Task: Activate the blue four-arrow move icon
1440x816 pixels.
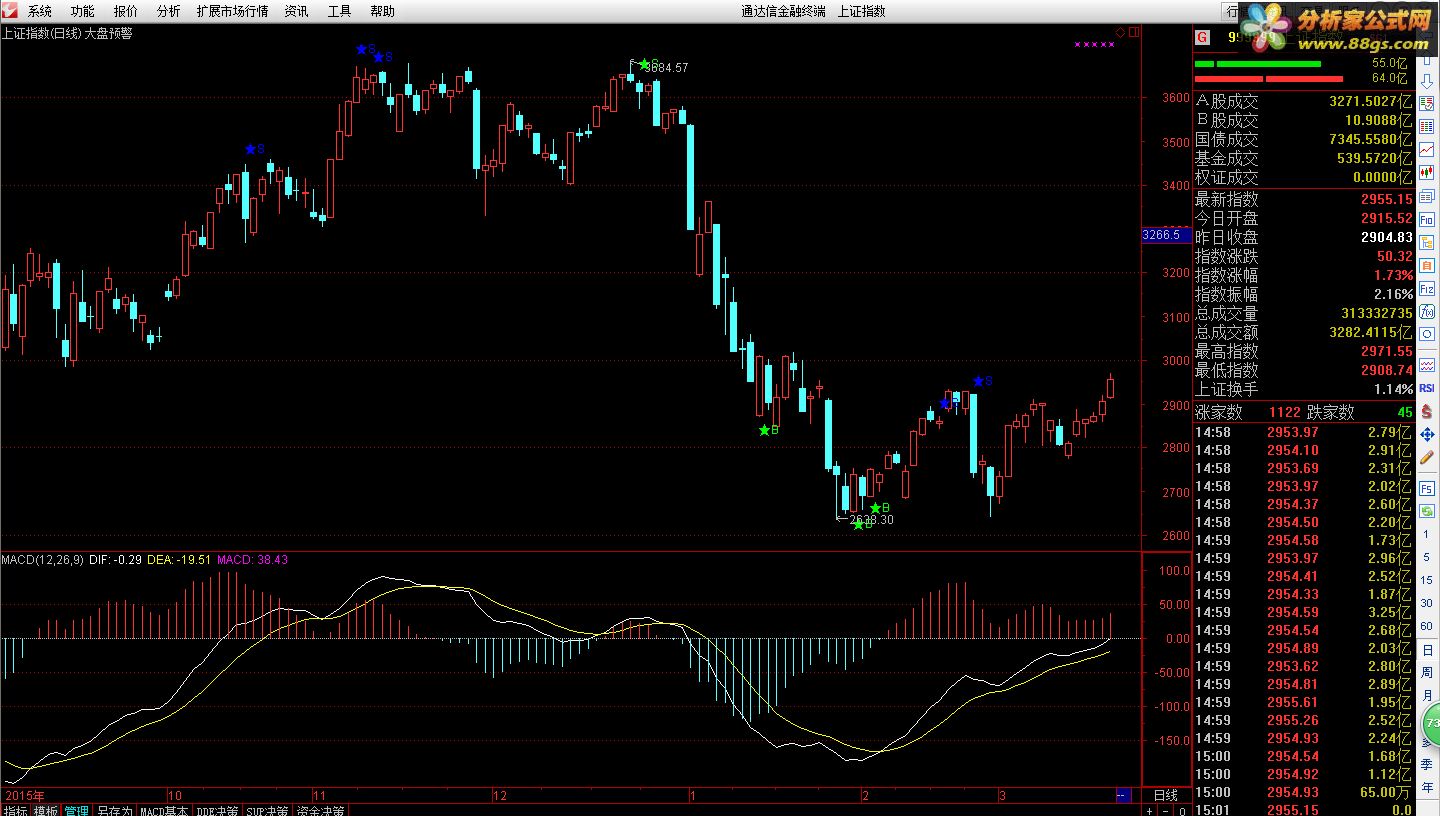Action: click(1427, 434)
